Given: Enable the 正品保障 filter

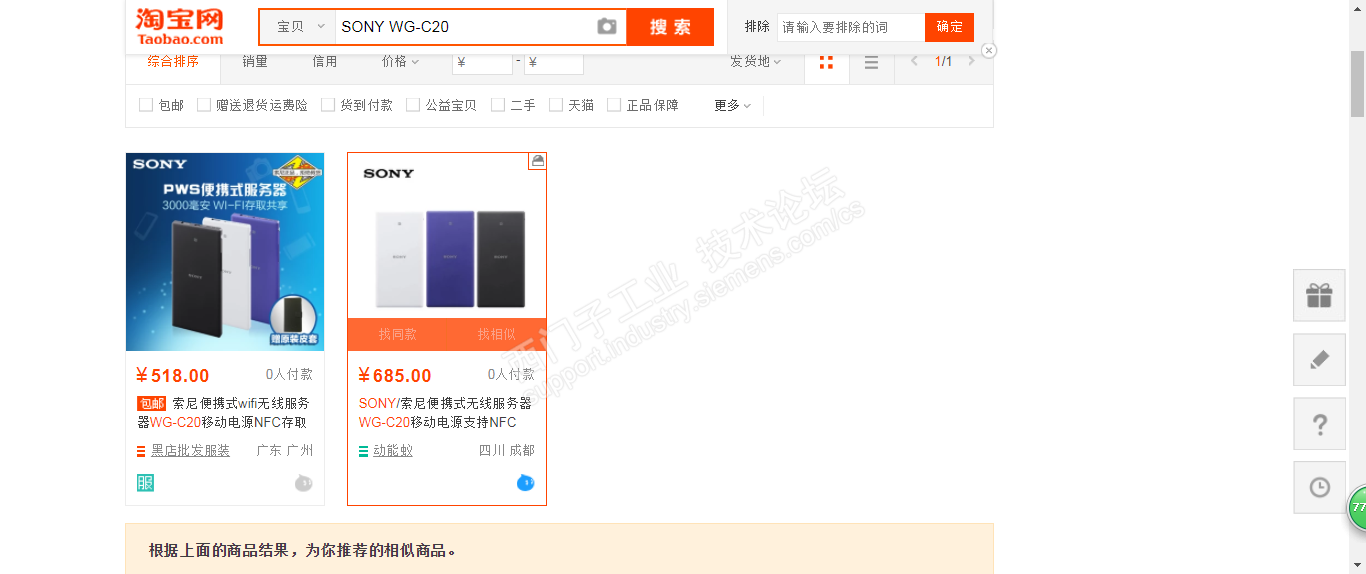Looking at the screenshot, I should tap(614, 105).
